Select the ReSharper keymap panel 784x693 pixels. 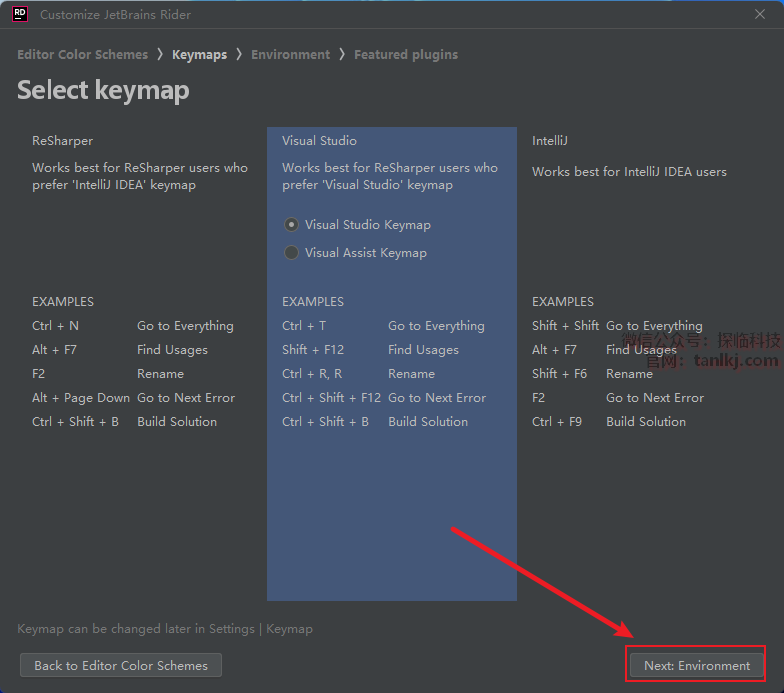click(62, 141)
